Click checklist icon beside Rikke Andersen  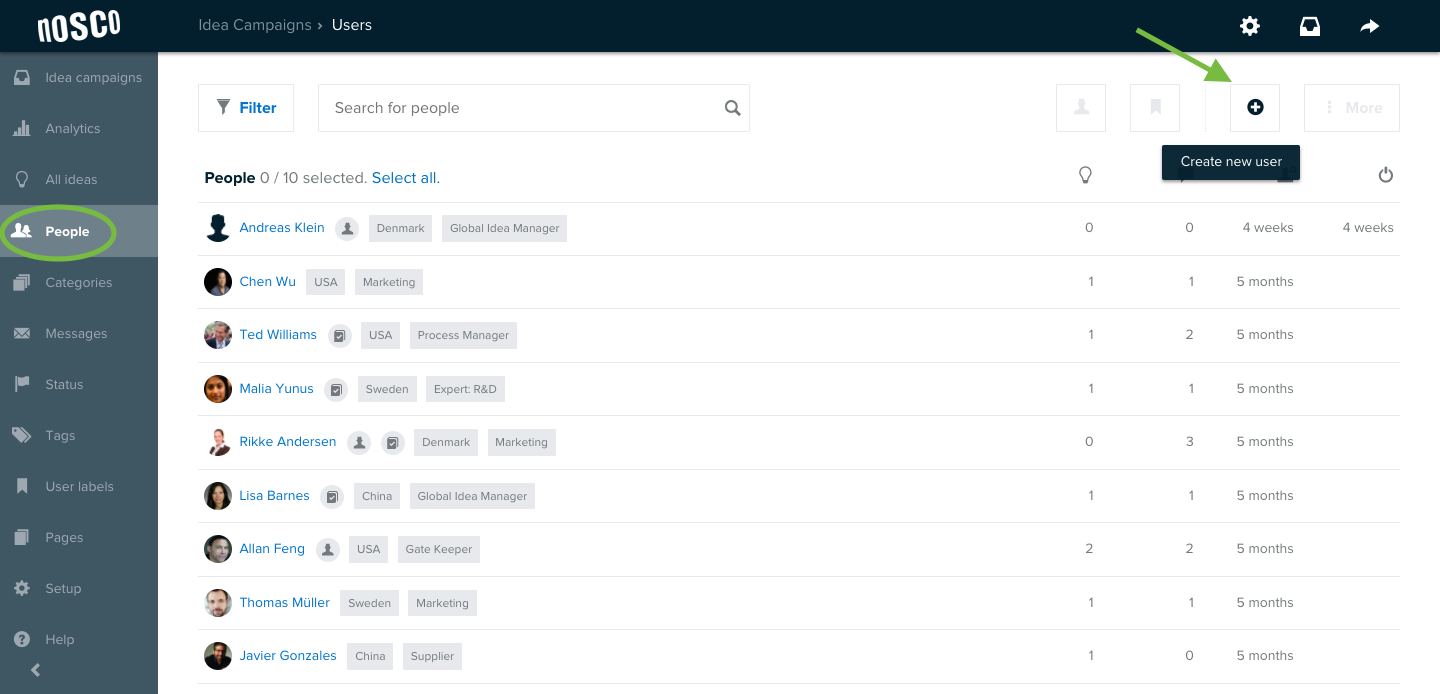tap(393, 443)
